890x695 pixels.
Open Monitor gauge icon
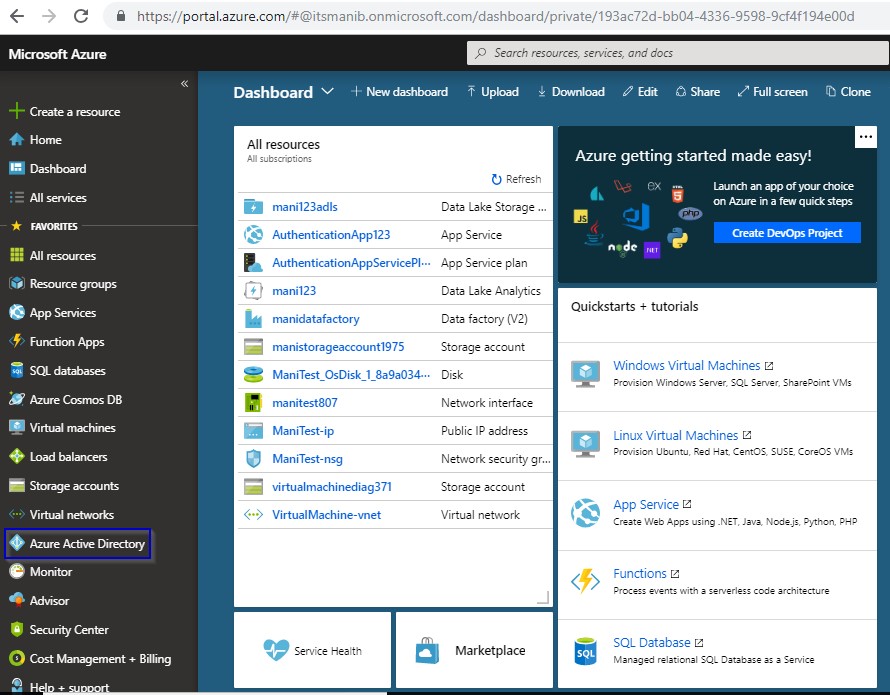coord(17,571)
